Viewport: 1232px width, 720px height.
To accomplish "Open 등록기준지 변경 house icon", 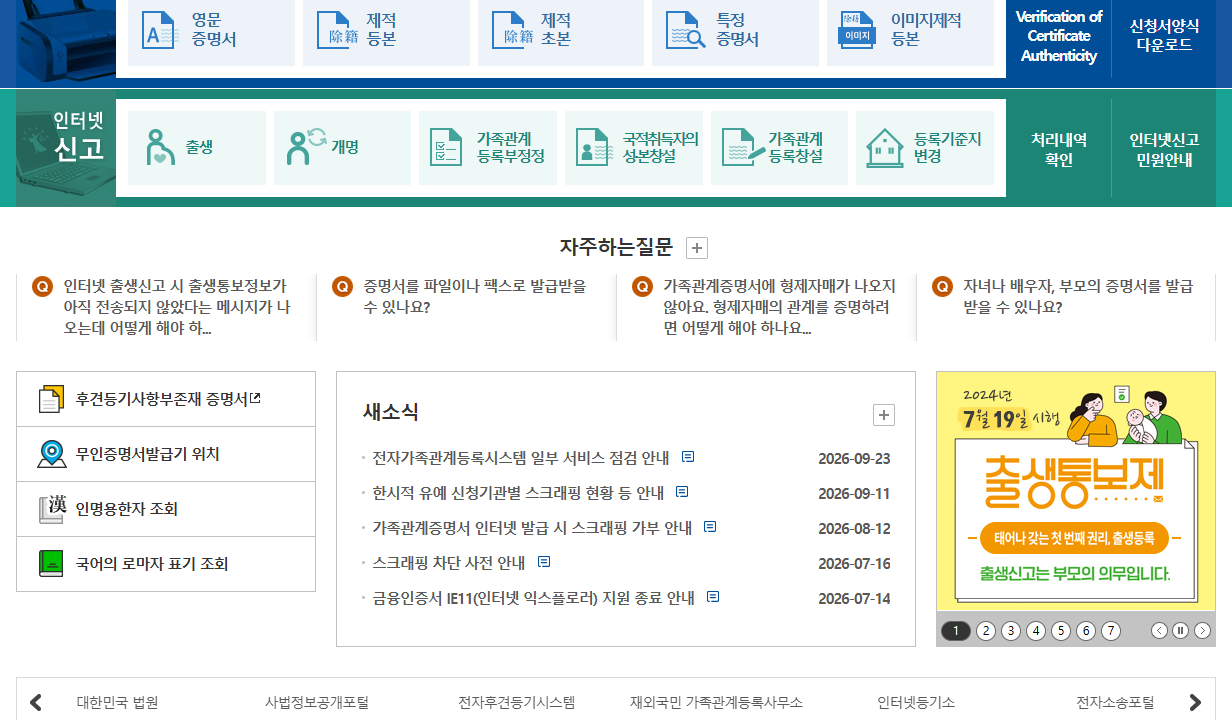I will (x=885, y=147).
